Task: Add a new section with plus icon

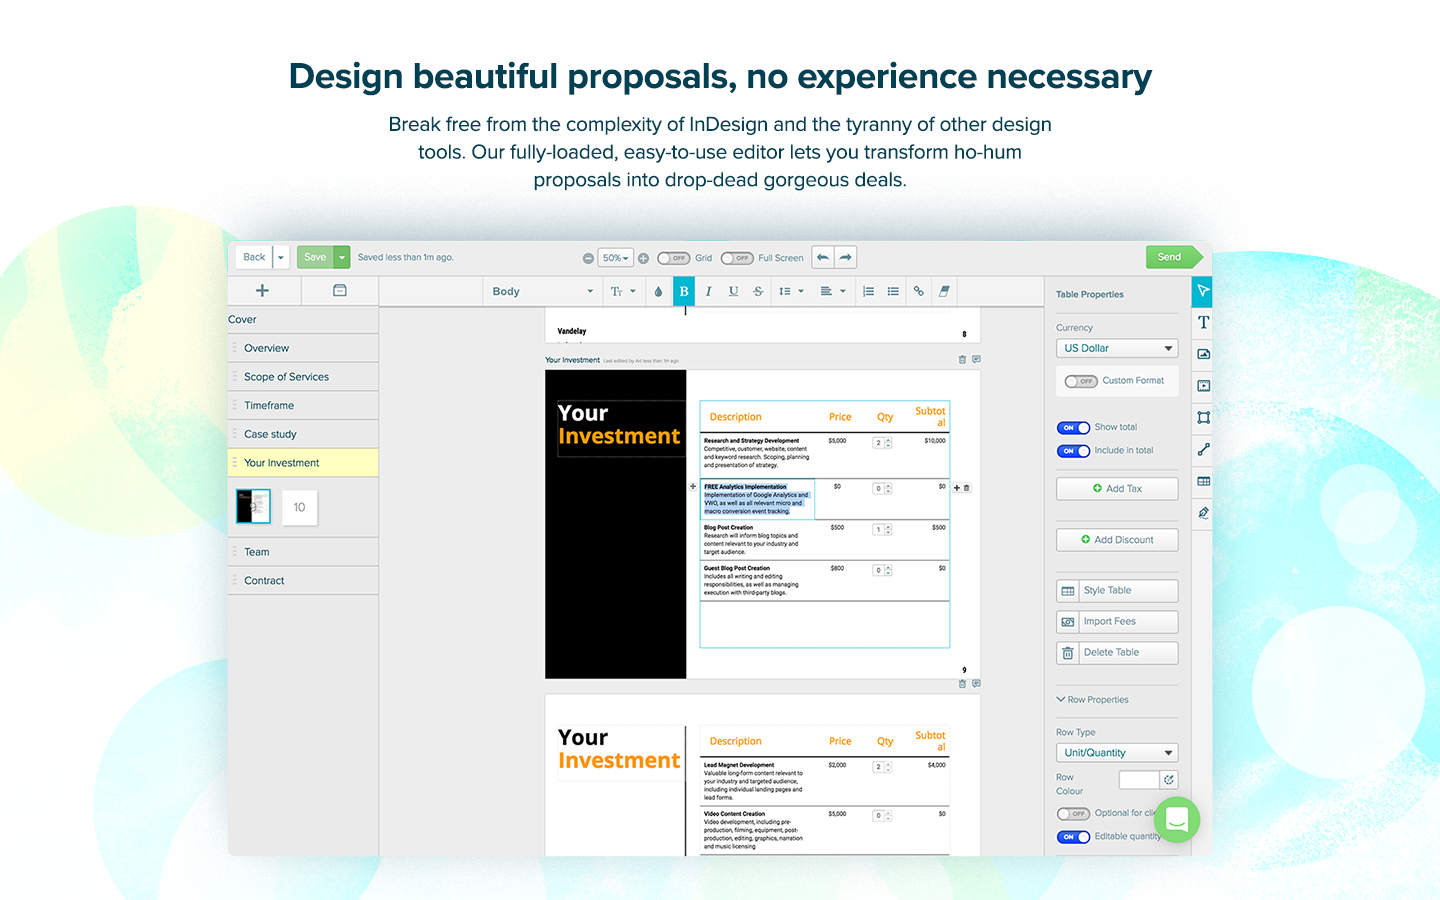Action: 262,290
